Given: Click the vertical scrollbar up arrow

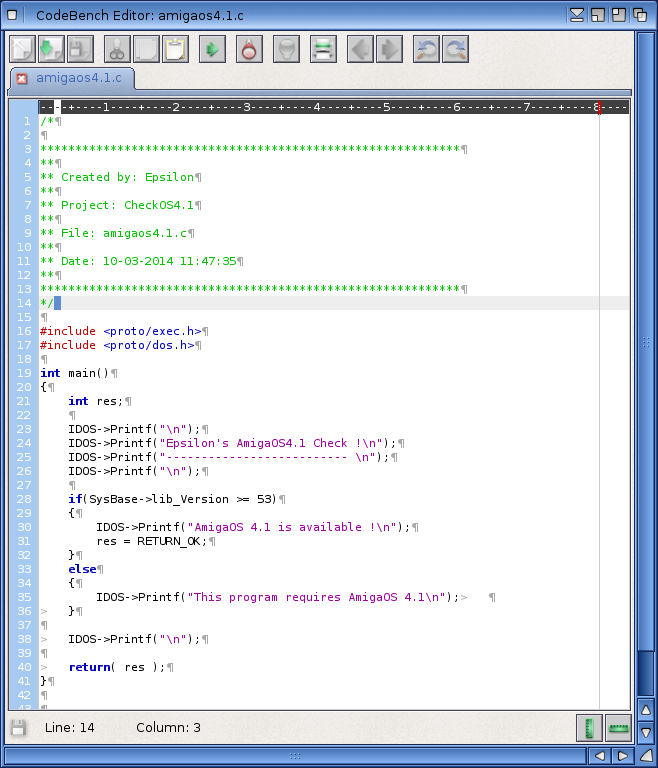Looking at the screenshot, I should [646, 710].
